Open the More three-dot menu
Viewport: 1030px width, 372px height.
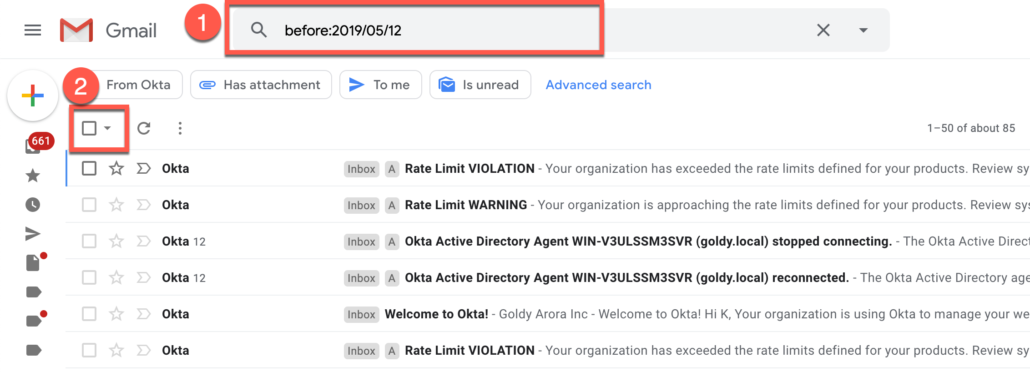click(180, 128)
